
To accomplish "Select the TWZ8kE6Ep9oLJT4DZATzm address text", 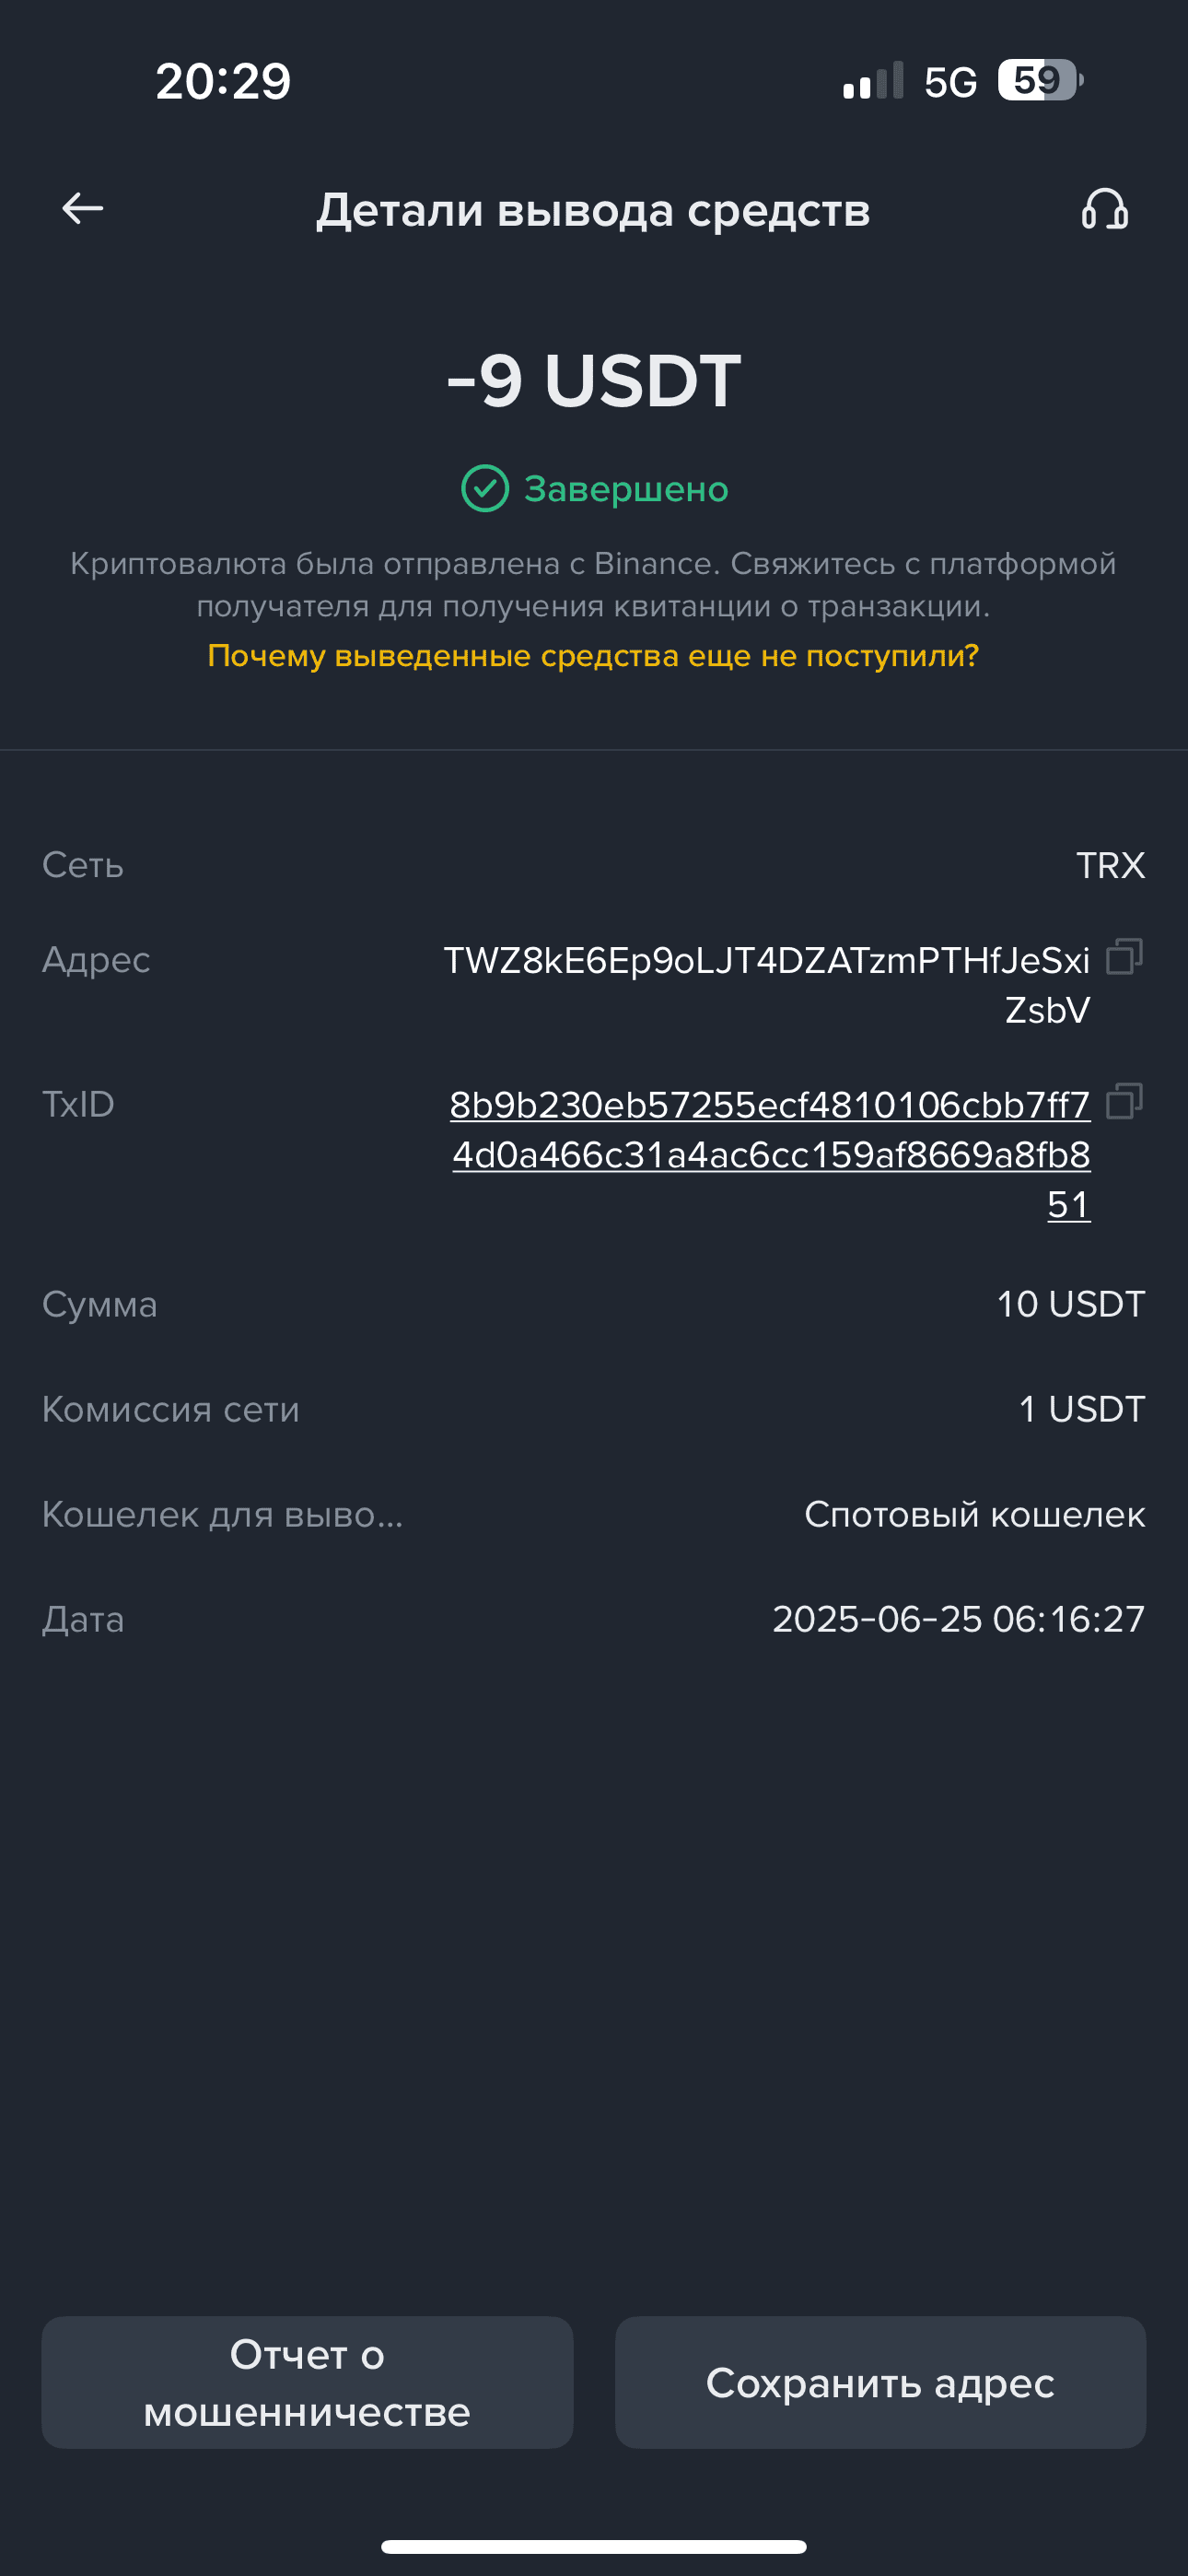I will pyautogui.click(x=767, y=984).
